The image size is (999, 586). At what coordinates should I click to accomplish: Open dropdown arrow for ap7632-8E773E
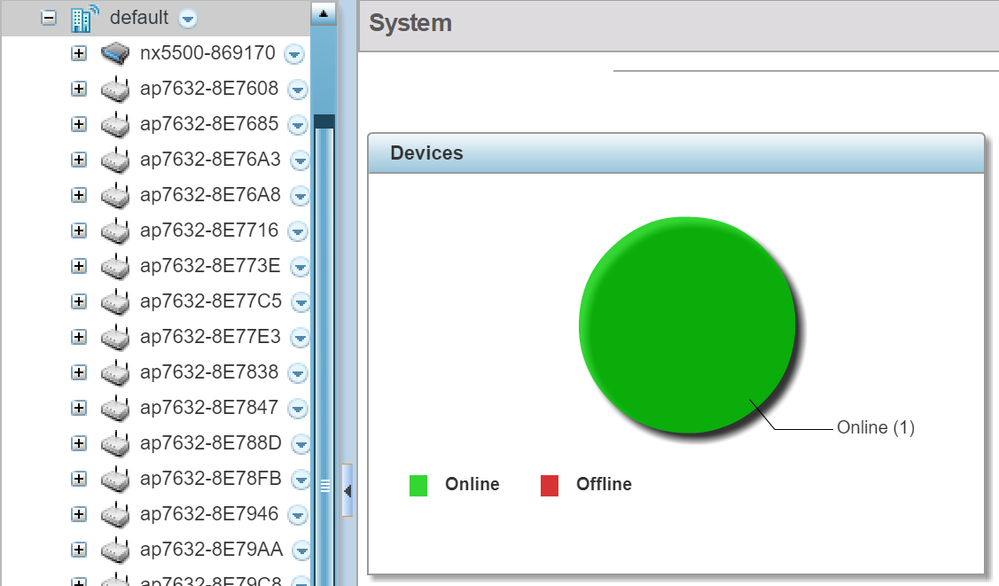(x=299, y=267)
